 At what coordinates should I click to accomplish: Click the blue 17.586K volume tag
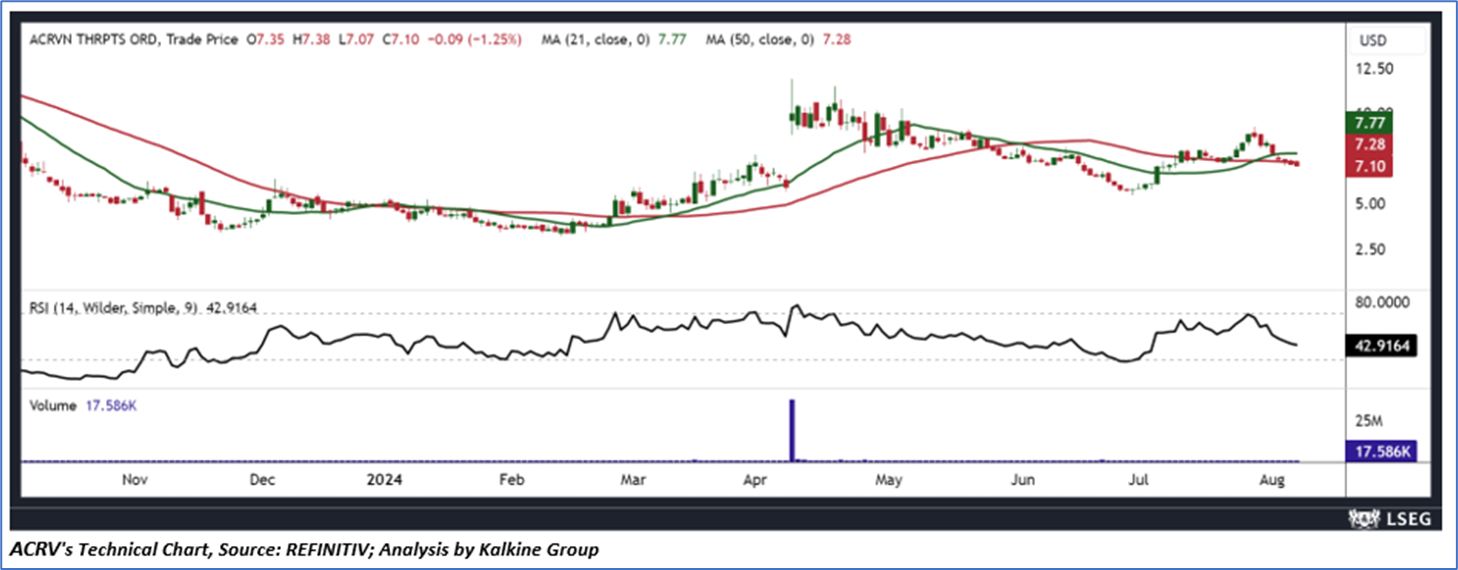pyautogui.click(x=1380, y=451)
